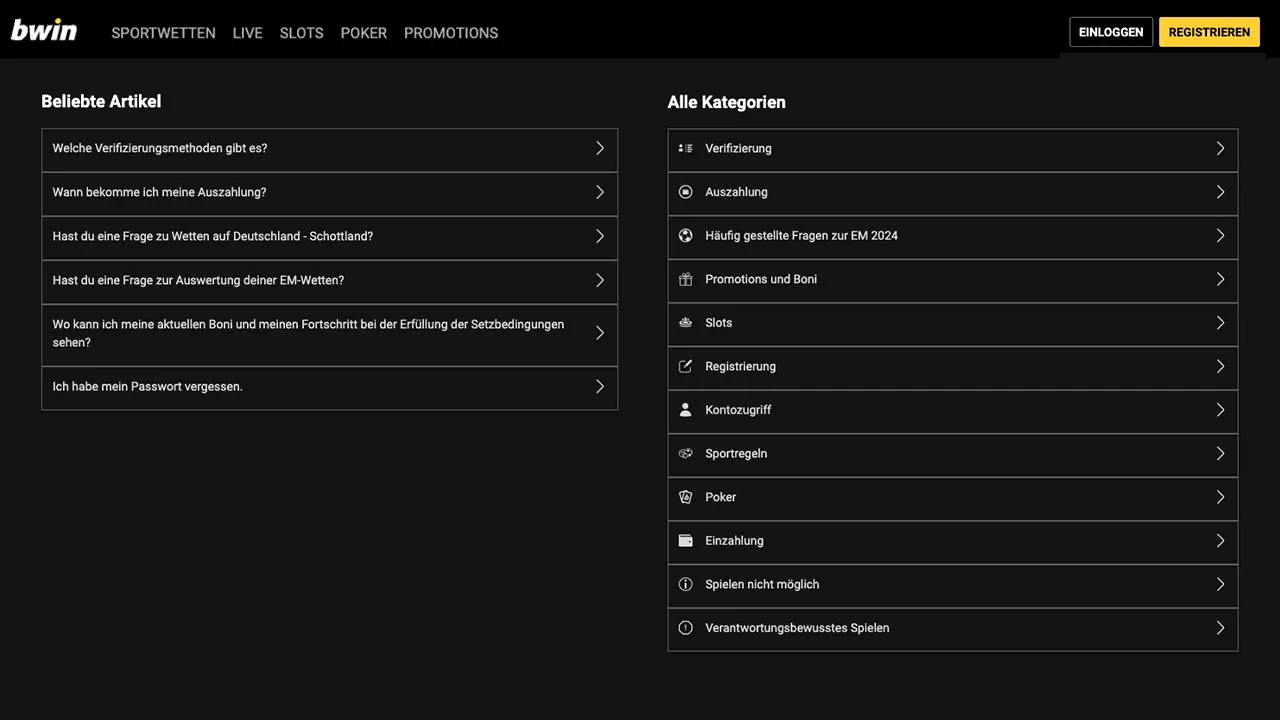Click the Promotions und Boni gift icon
Viewport: 1280px width, 720px height.
point(685,279)
